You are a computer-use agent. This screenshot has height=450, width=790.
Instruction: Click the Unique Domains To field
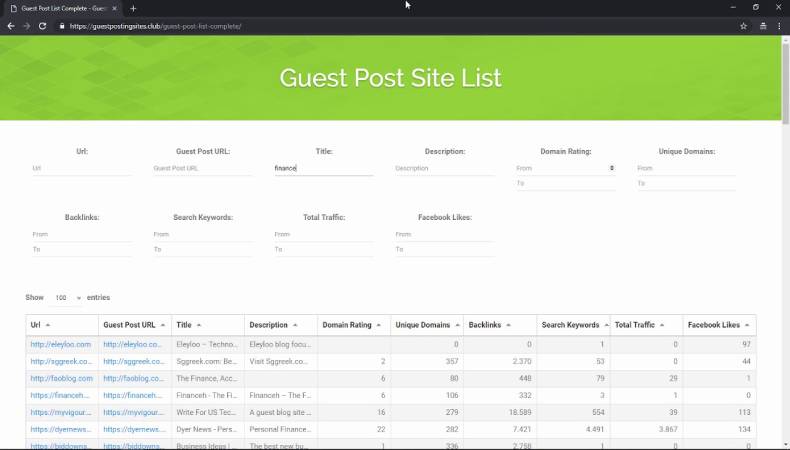pos(686,184)
